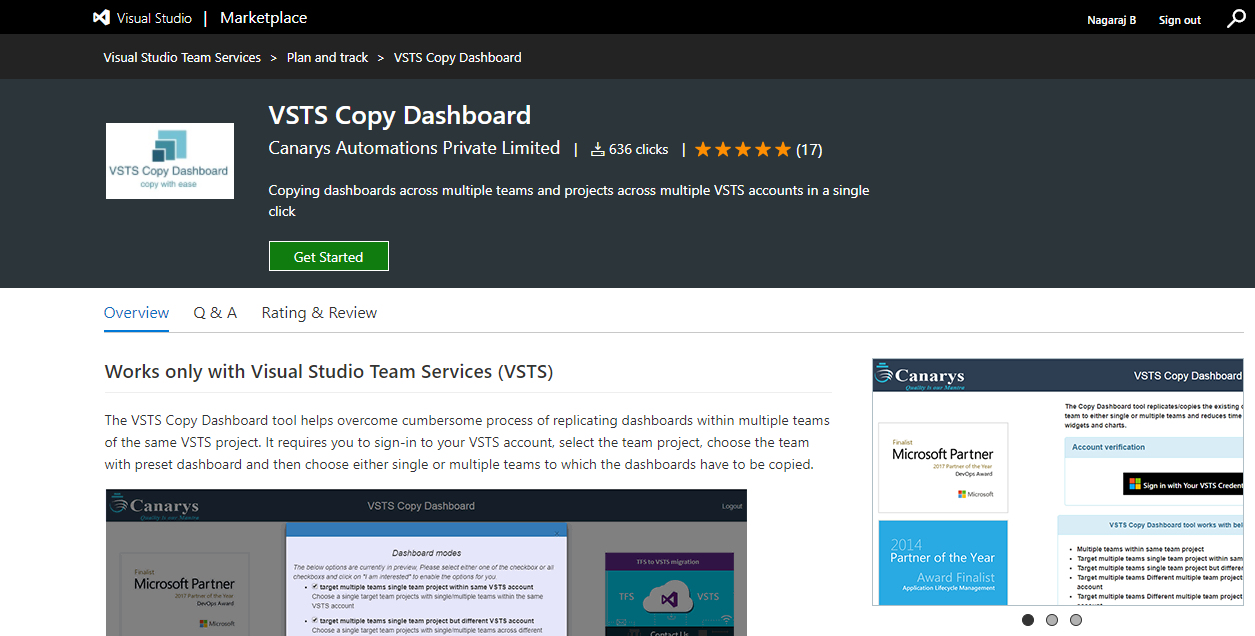The height and width of the screenshot is (636, 1255).
Task: Sign out of the marketplace
Action: (1179, 19)
